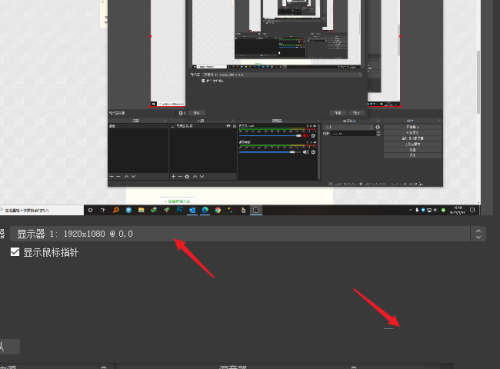This screenshot has width=500, height=369.
Task: Open File Explorer icon in previewed taskbar
Action: point(141,210)
